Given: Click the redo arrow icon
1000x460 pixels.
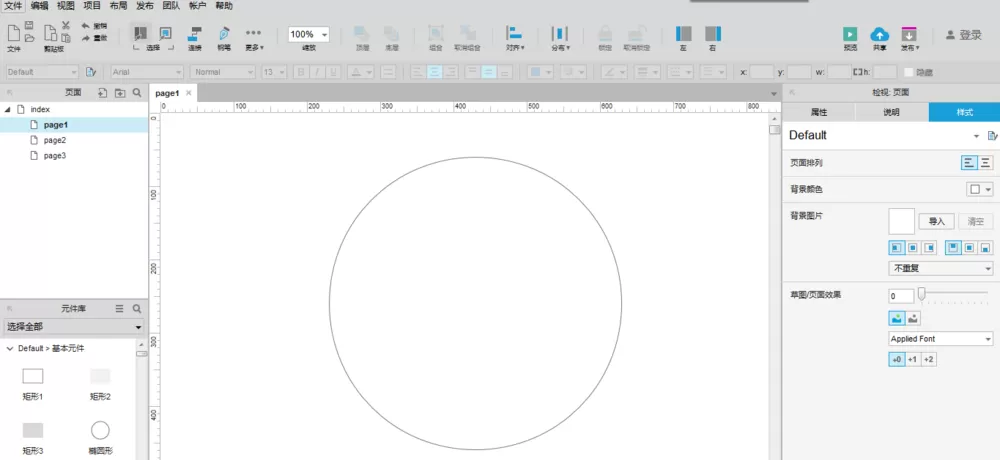Looking at the screenshot, I should 85,38.
